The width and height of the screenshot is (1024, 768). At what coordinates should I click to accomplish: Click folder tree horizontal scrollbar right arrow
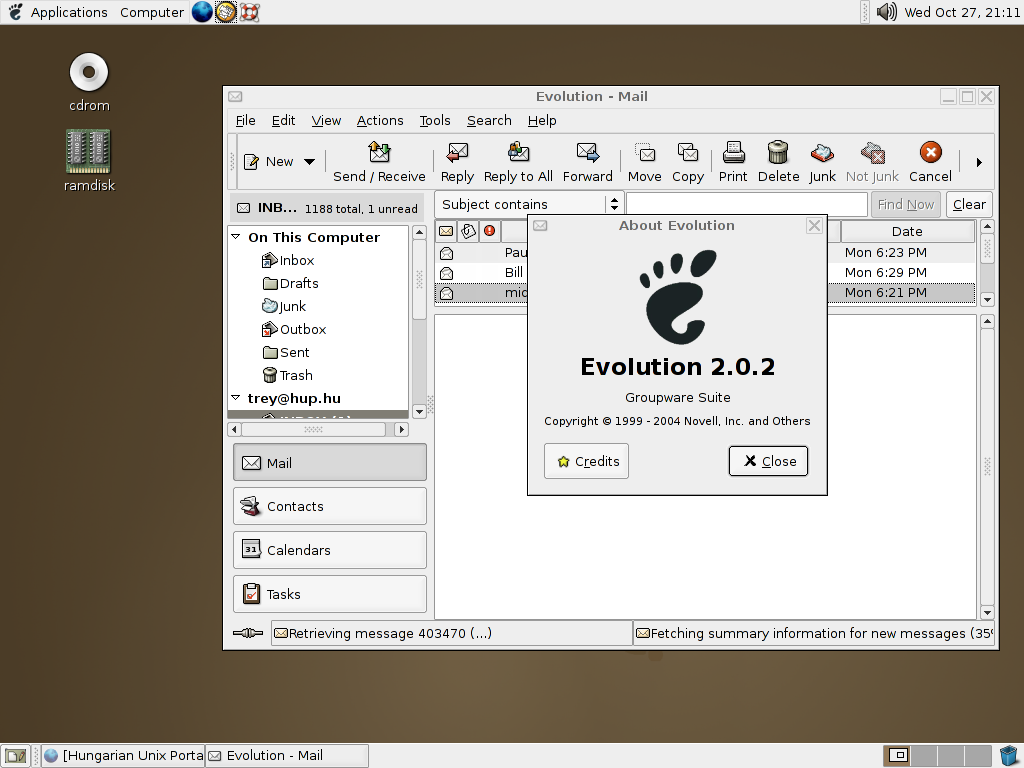pos(402,429)
